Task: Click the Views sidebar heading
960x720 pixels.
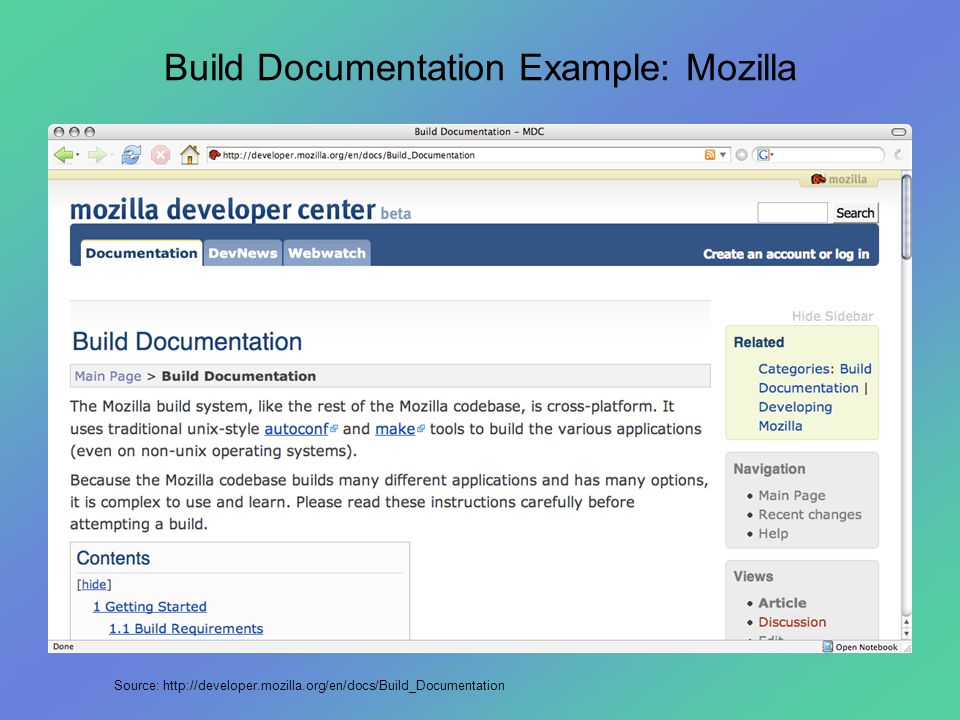Action: point(753,576)
